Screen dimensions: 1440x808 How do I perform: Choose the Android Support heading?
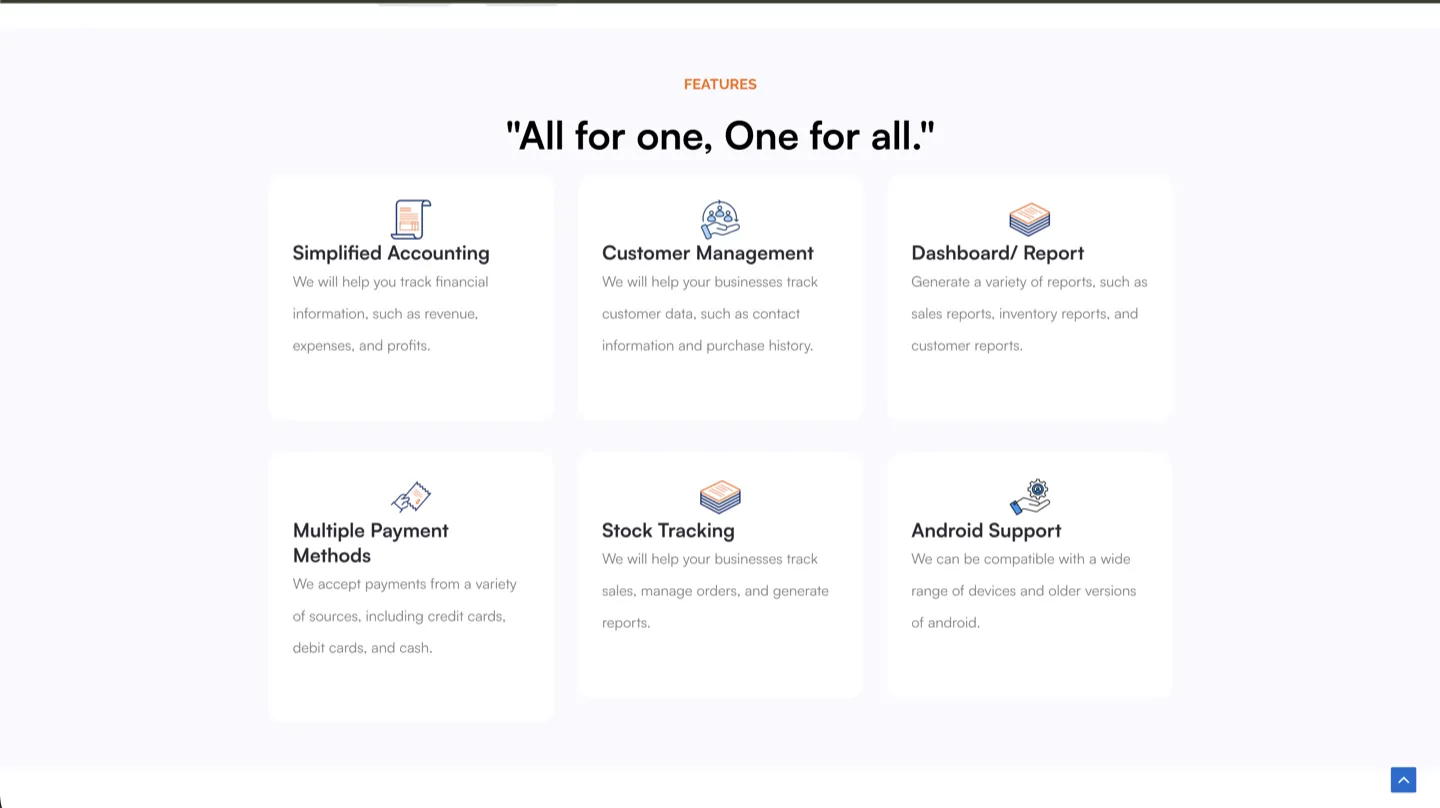click(x=985, y=530)
